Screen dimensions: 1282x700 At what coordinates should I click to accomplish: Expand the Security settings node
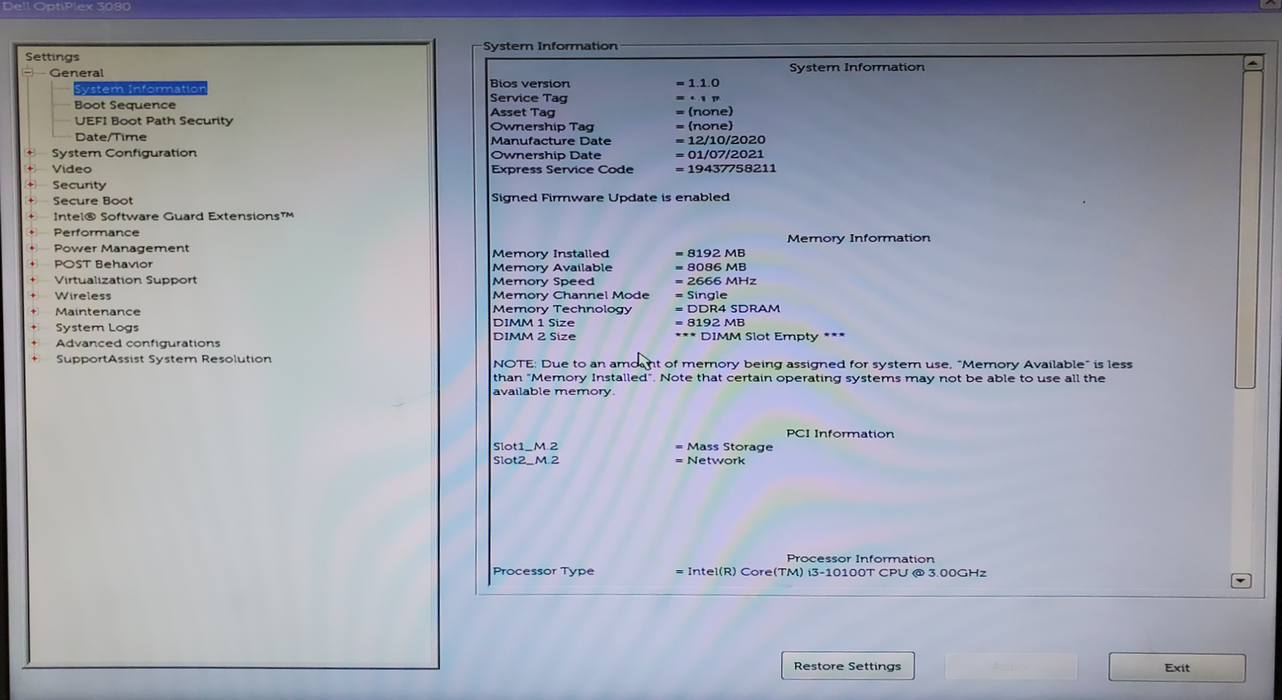click(x=31, y=185)
